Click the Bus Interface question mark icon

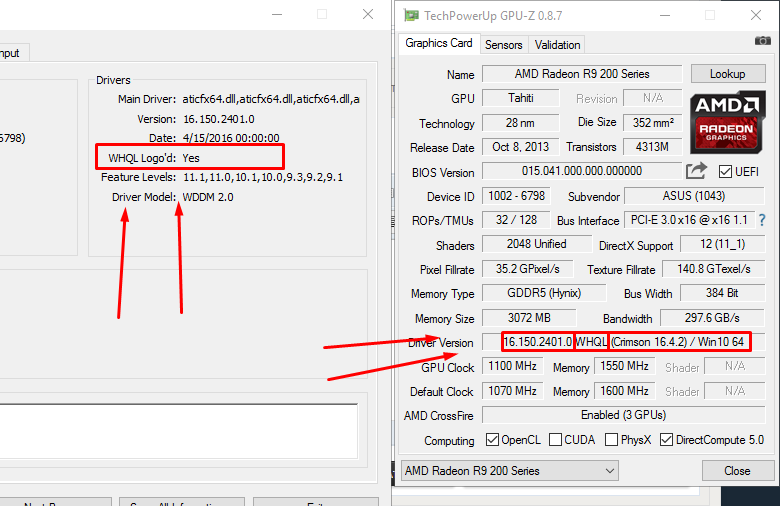click(x=762, y=220)
